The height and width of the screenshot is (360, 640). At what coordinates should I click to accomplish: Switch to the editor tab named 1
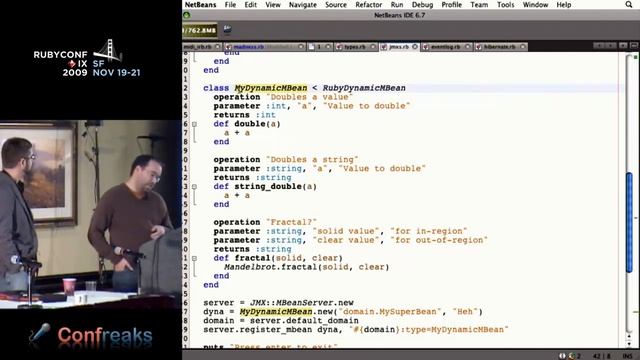point(319,47)
